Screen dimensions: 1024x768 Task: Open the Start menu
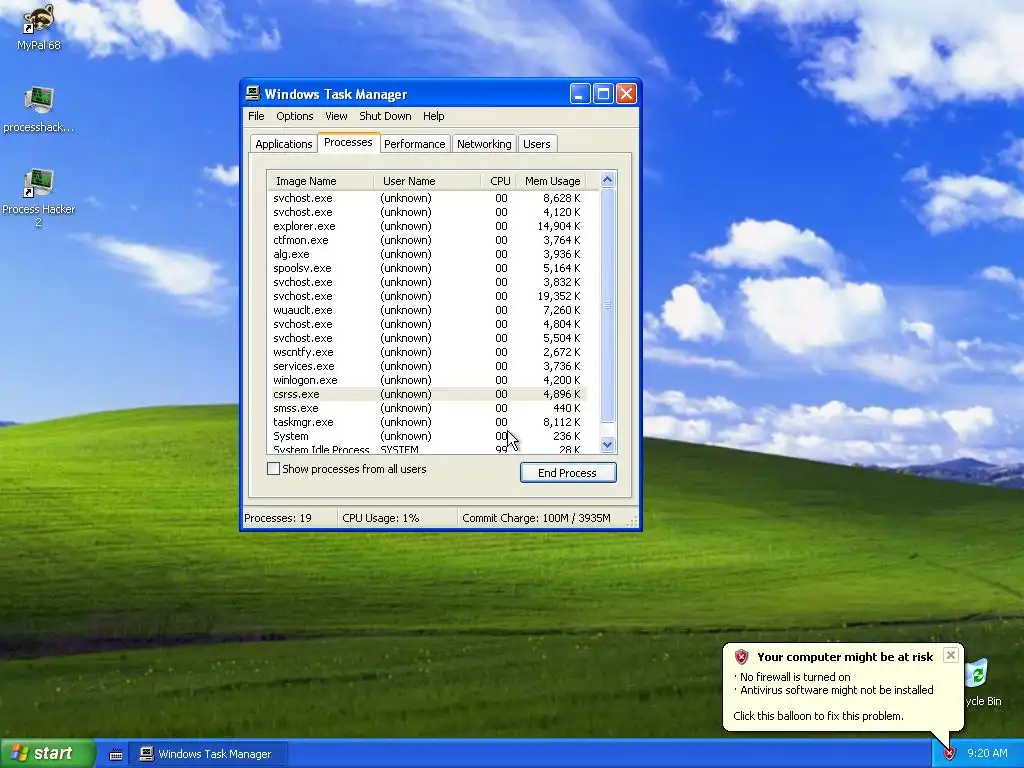(47, 754)
